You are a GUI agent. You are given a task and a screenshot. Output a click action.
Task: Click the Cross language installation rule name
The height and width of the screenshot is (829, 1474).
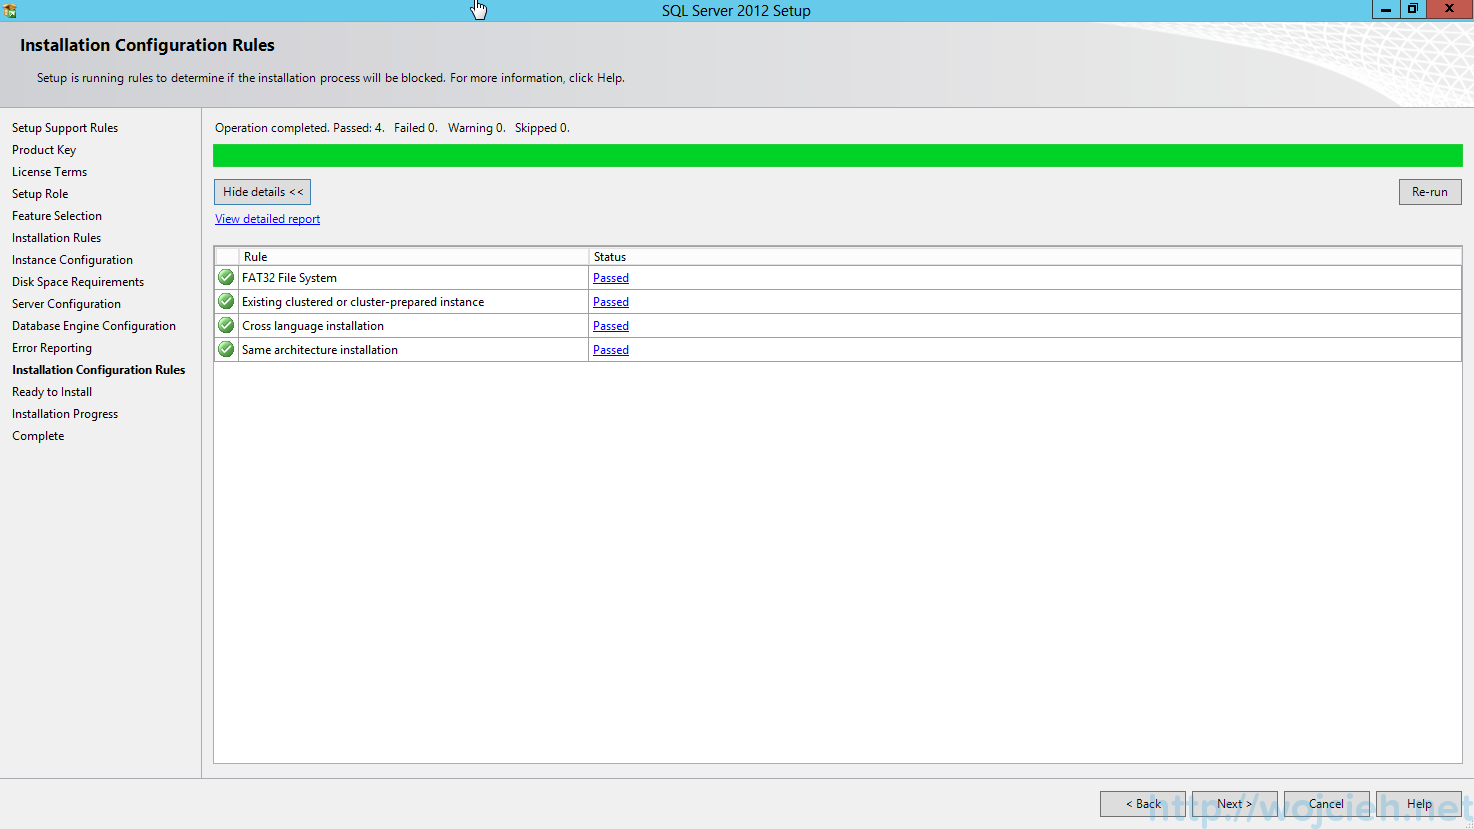(313, 326)
